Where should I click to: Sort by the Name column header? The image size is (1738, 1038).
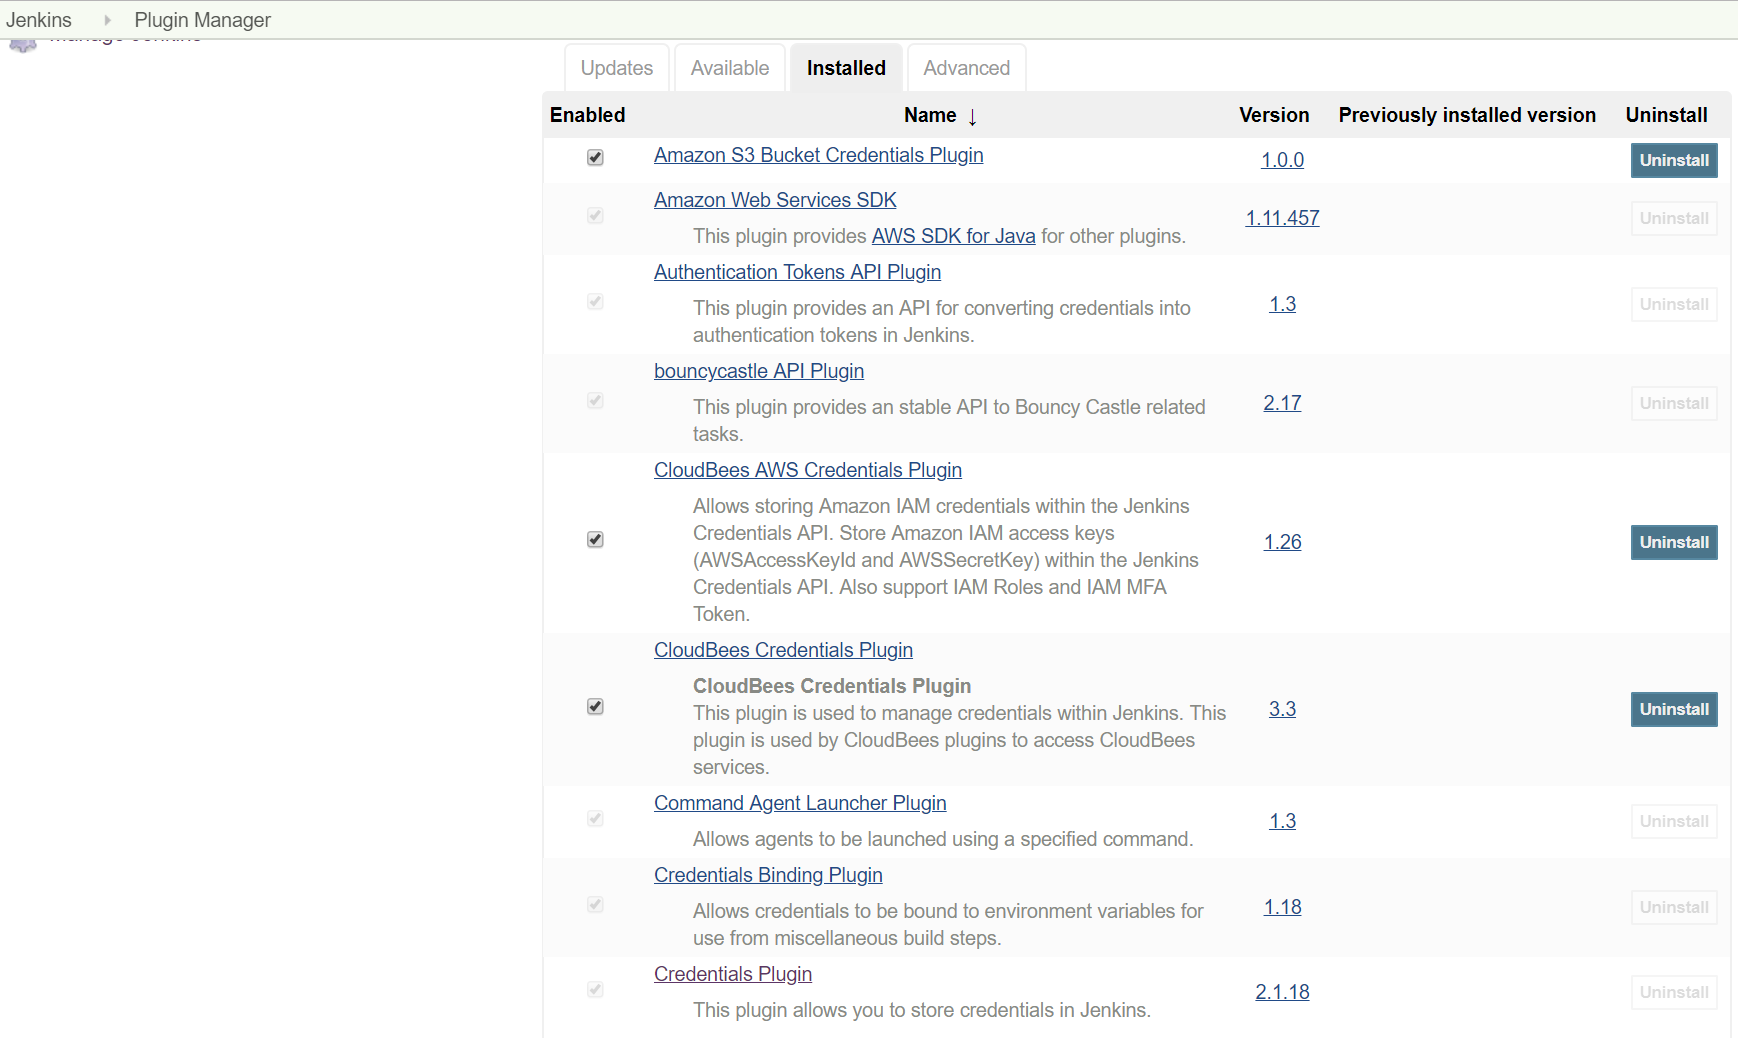[930, 115]
